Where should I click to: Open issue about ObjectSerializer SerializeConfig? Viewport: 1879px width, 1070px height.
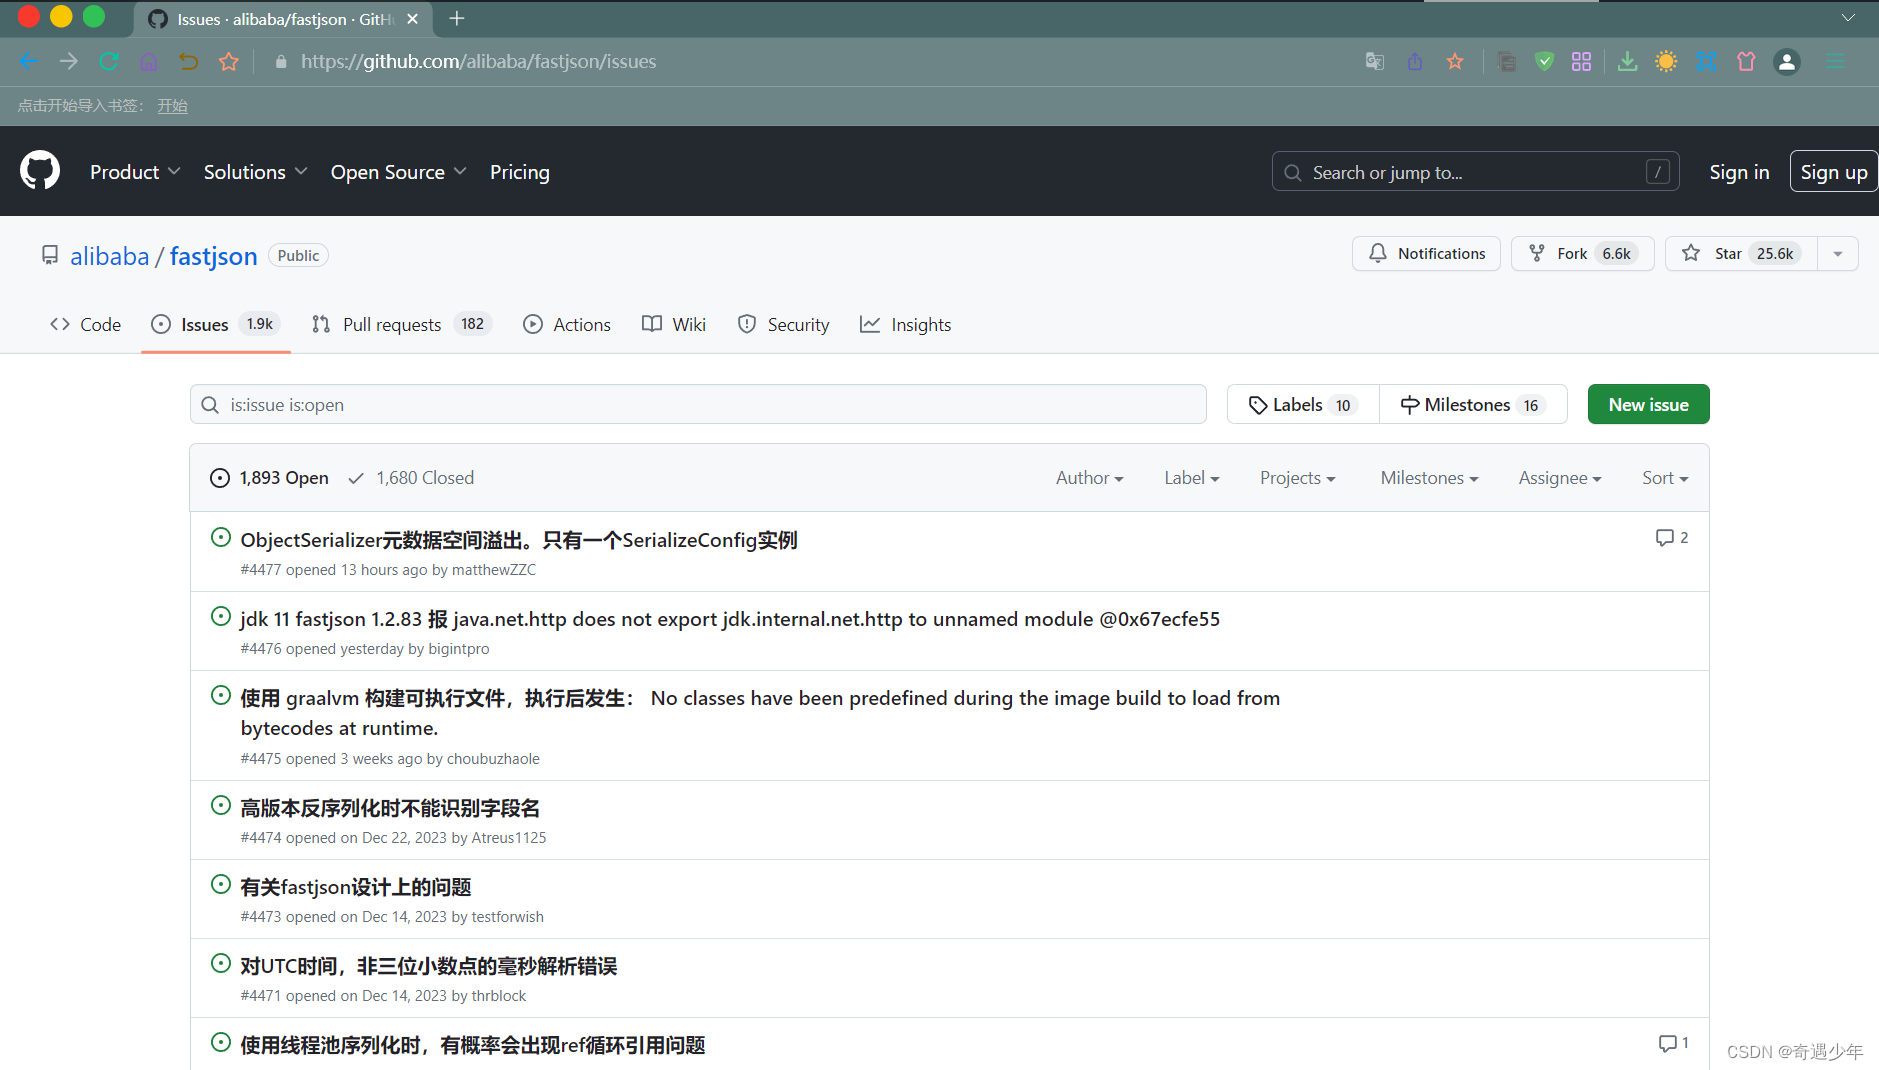coord(519,540)
